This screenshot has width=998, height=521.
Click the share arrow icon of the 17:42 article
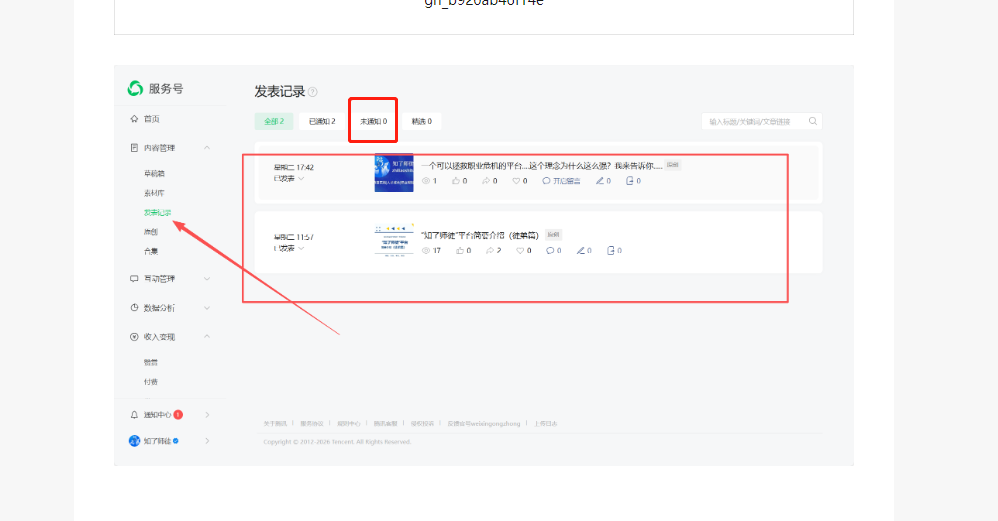click(486, 181)
